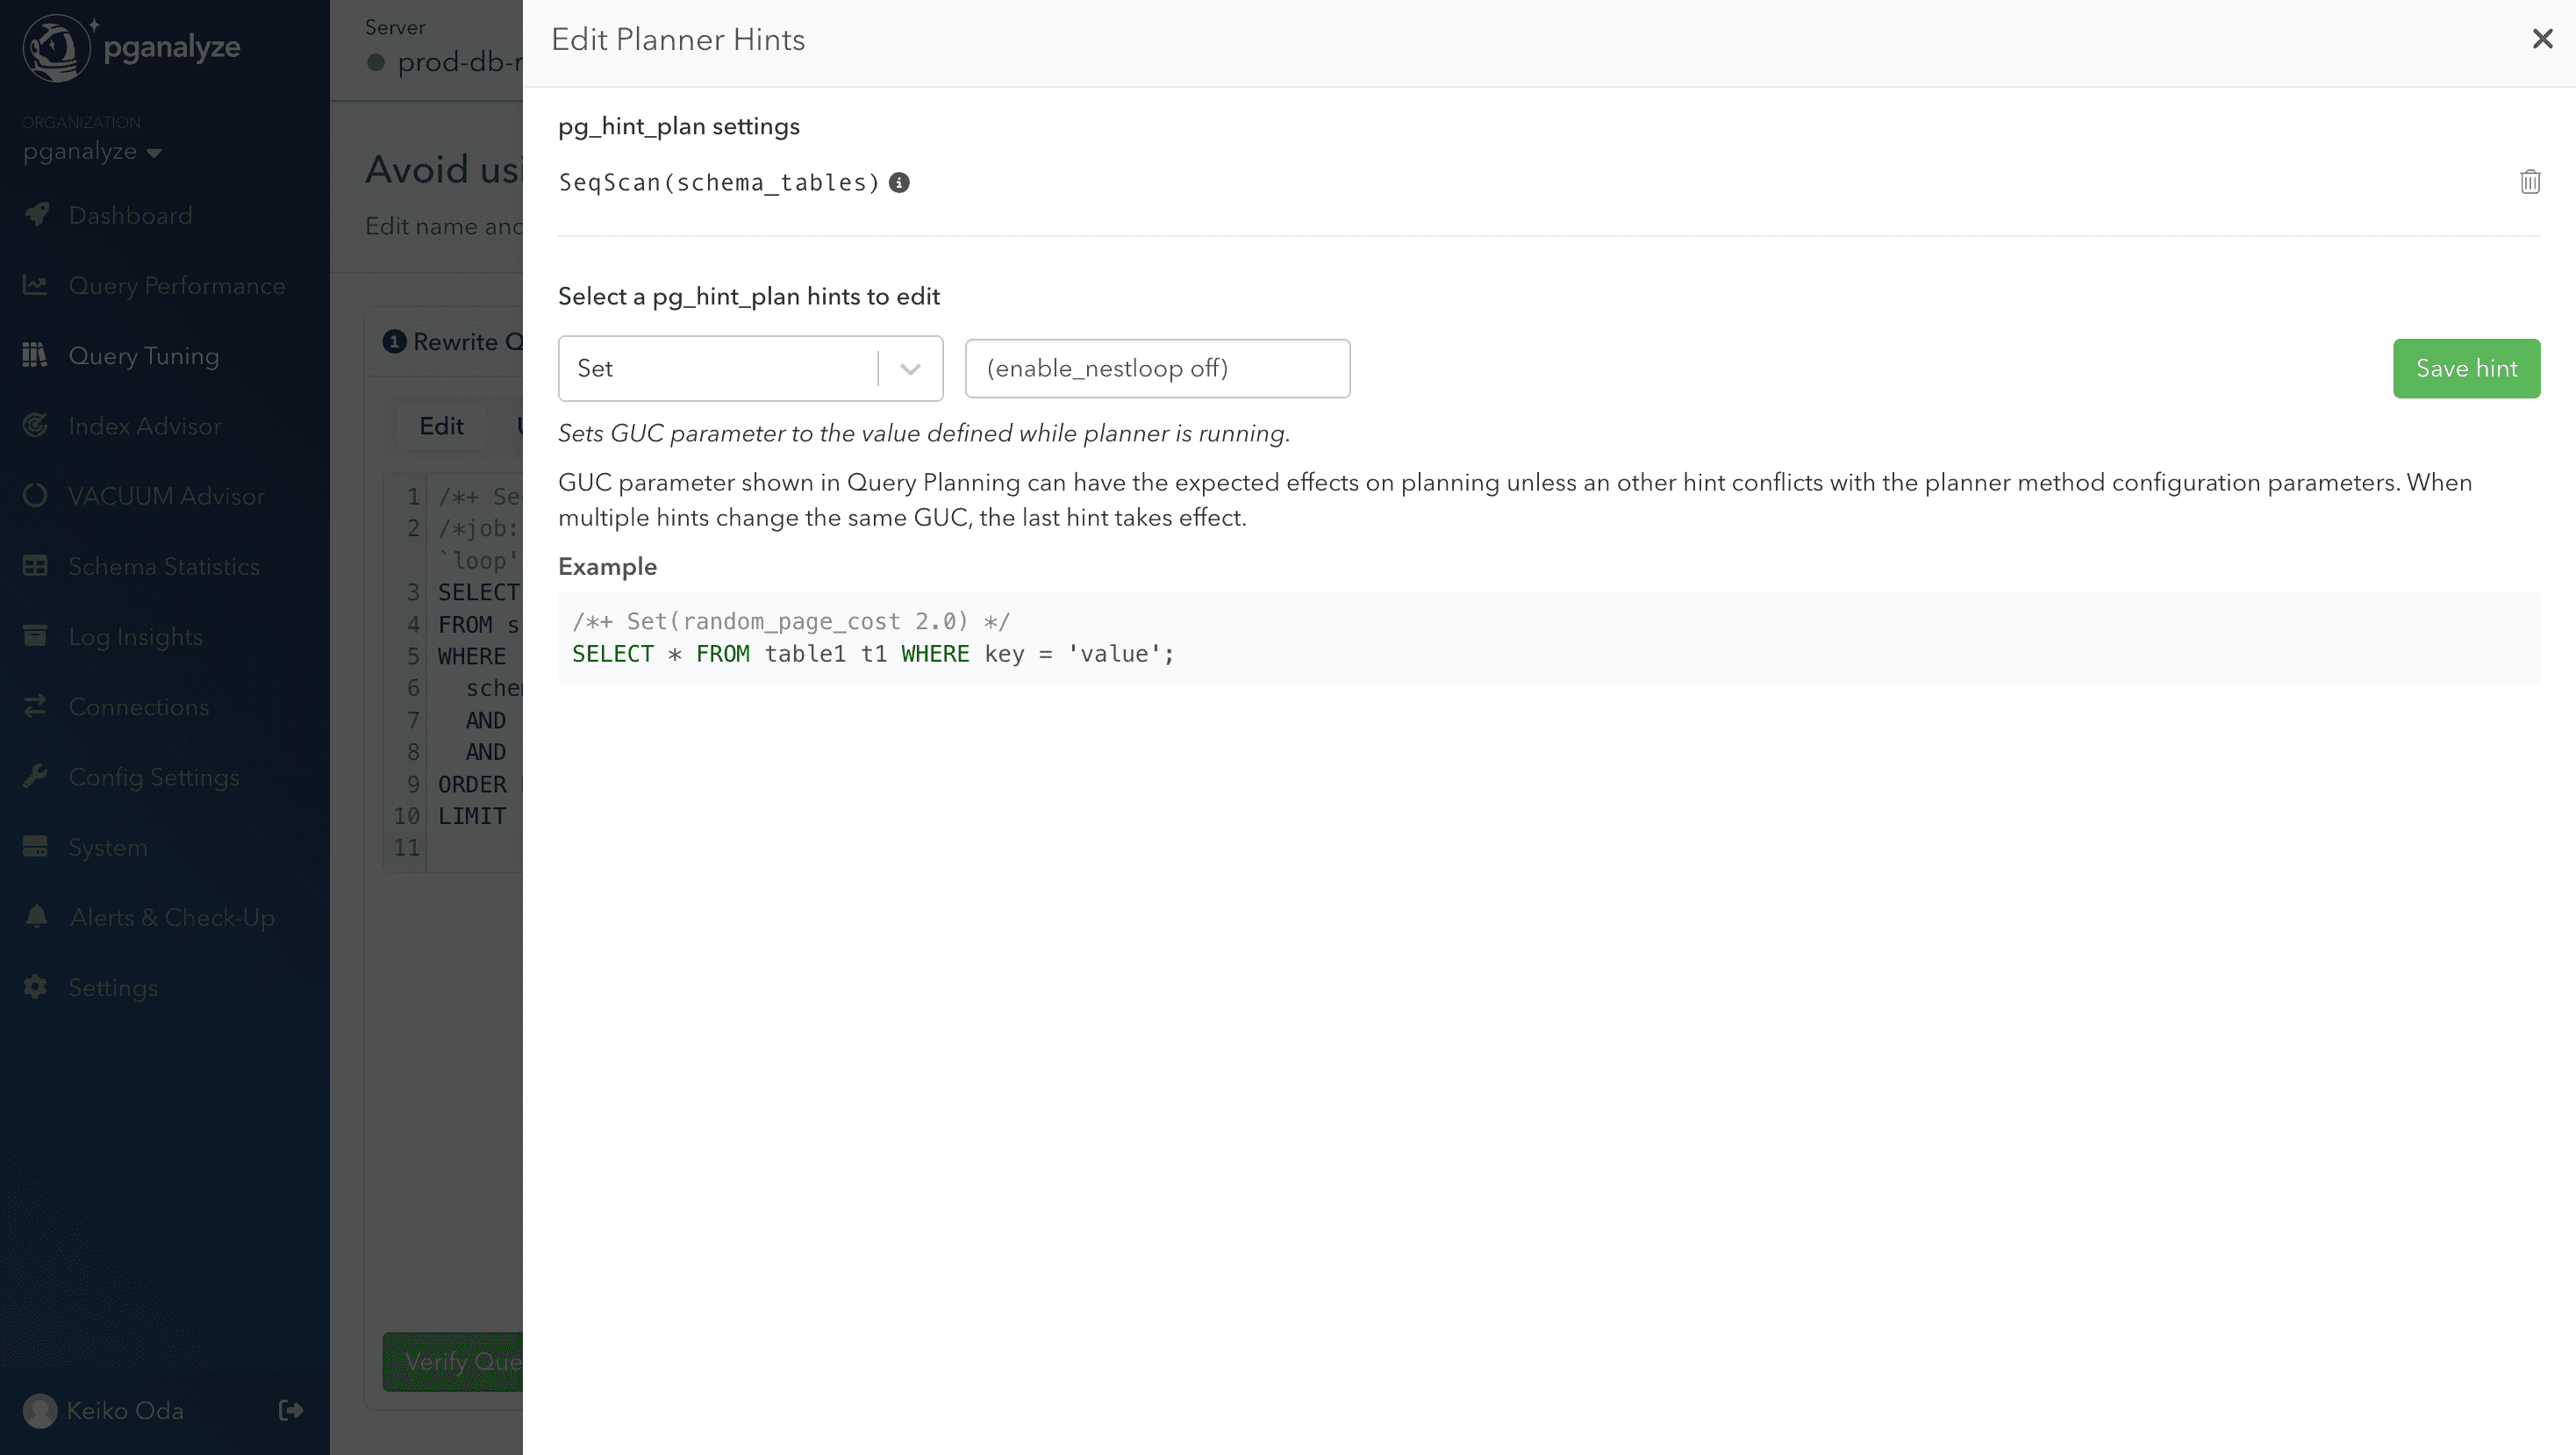Click the Keiko Oda user name

125,1410
